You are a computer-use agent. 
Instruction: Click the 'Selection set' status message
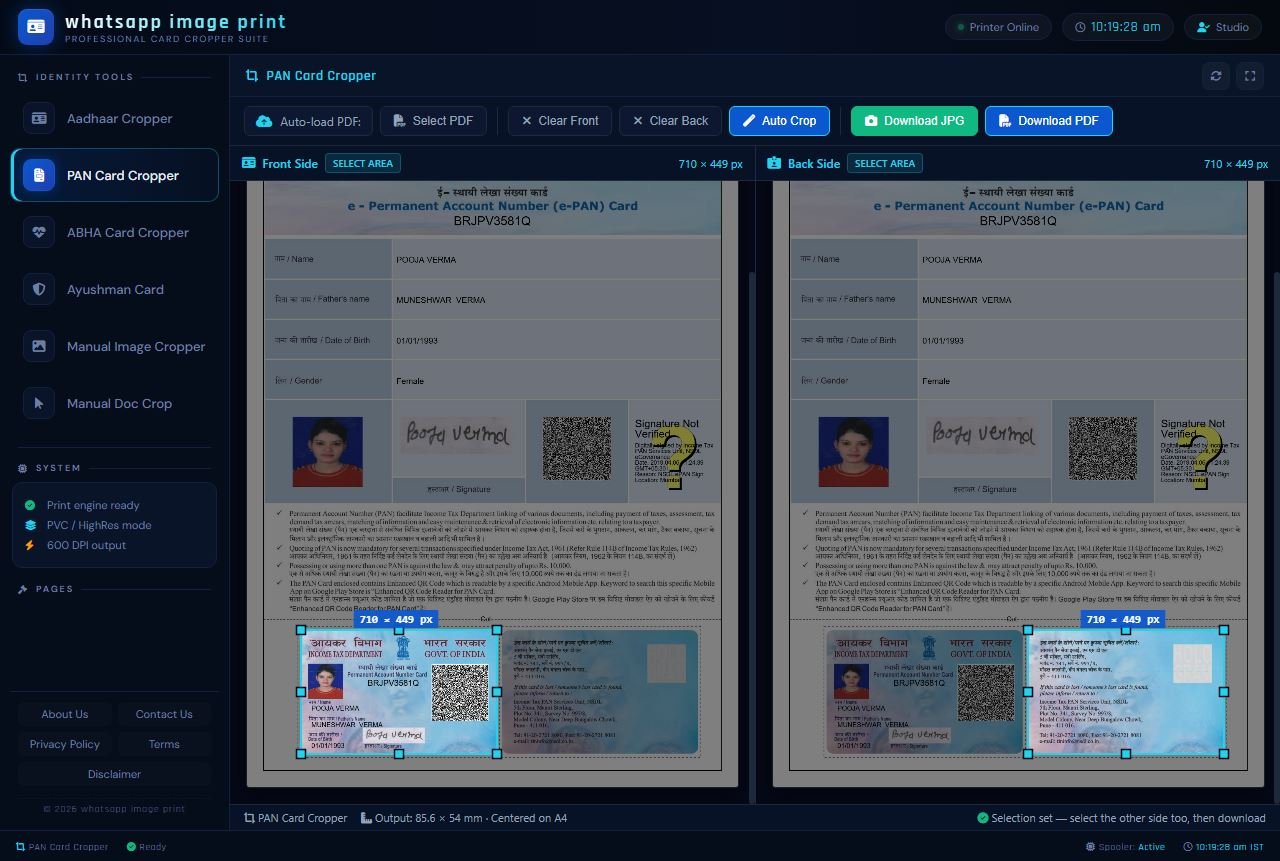[x=1121, y=818]
